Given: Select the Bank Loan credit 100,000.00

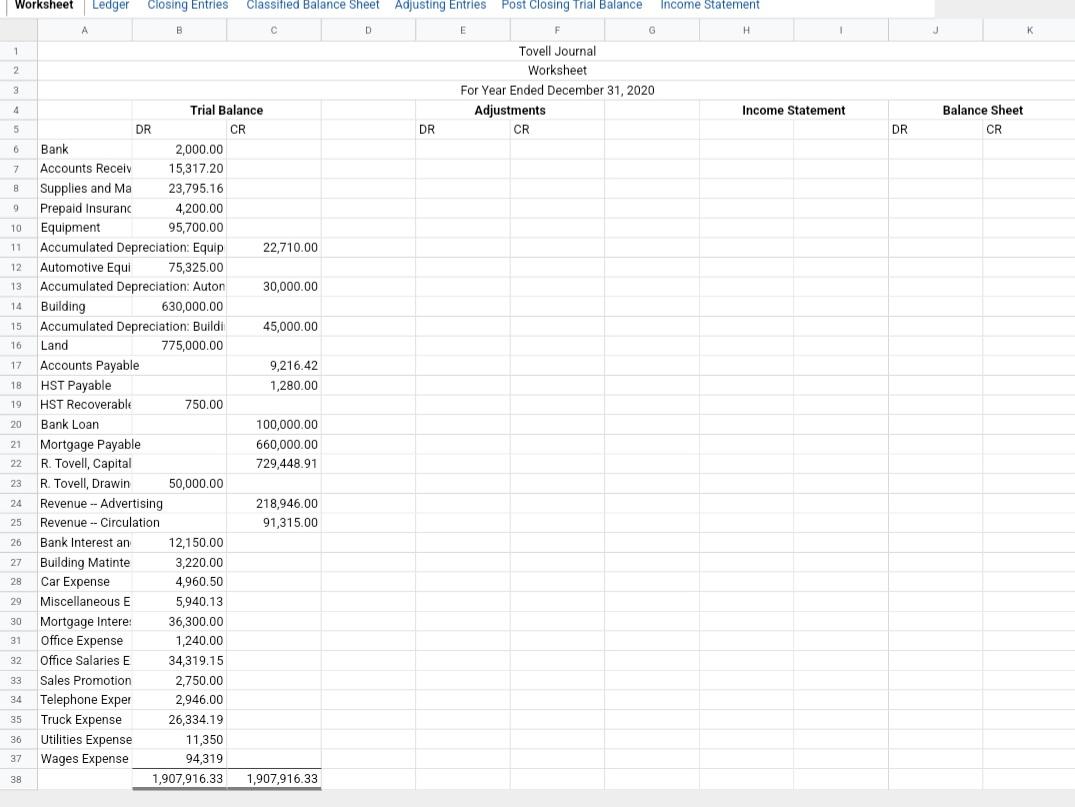Looking at the screenshot, I should (274, 425).
